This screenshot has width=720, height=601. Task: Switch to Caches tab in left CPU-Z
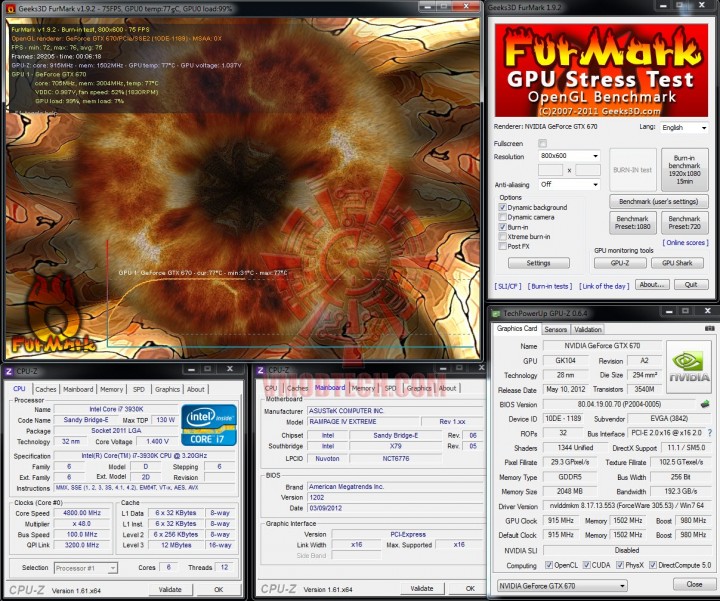tap(46, 389)
